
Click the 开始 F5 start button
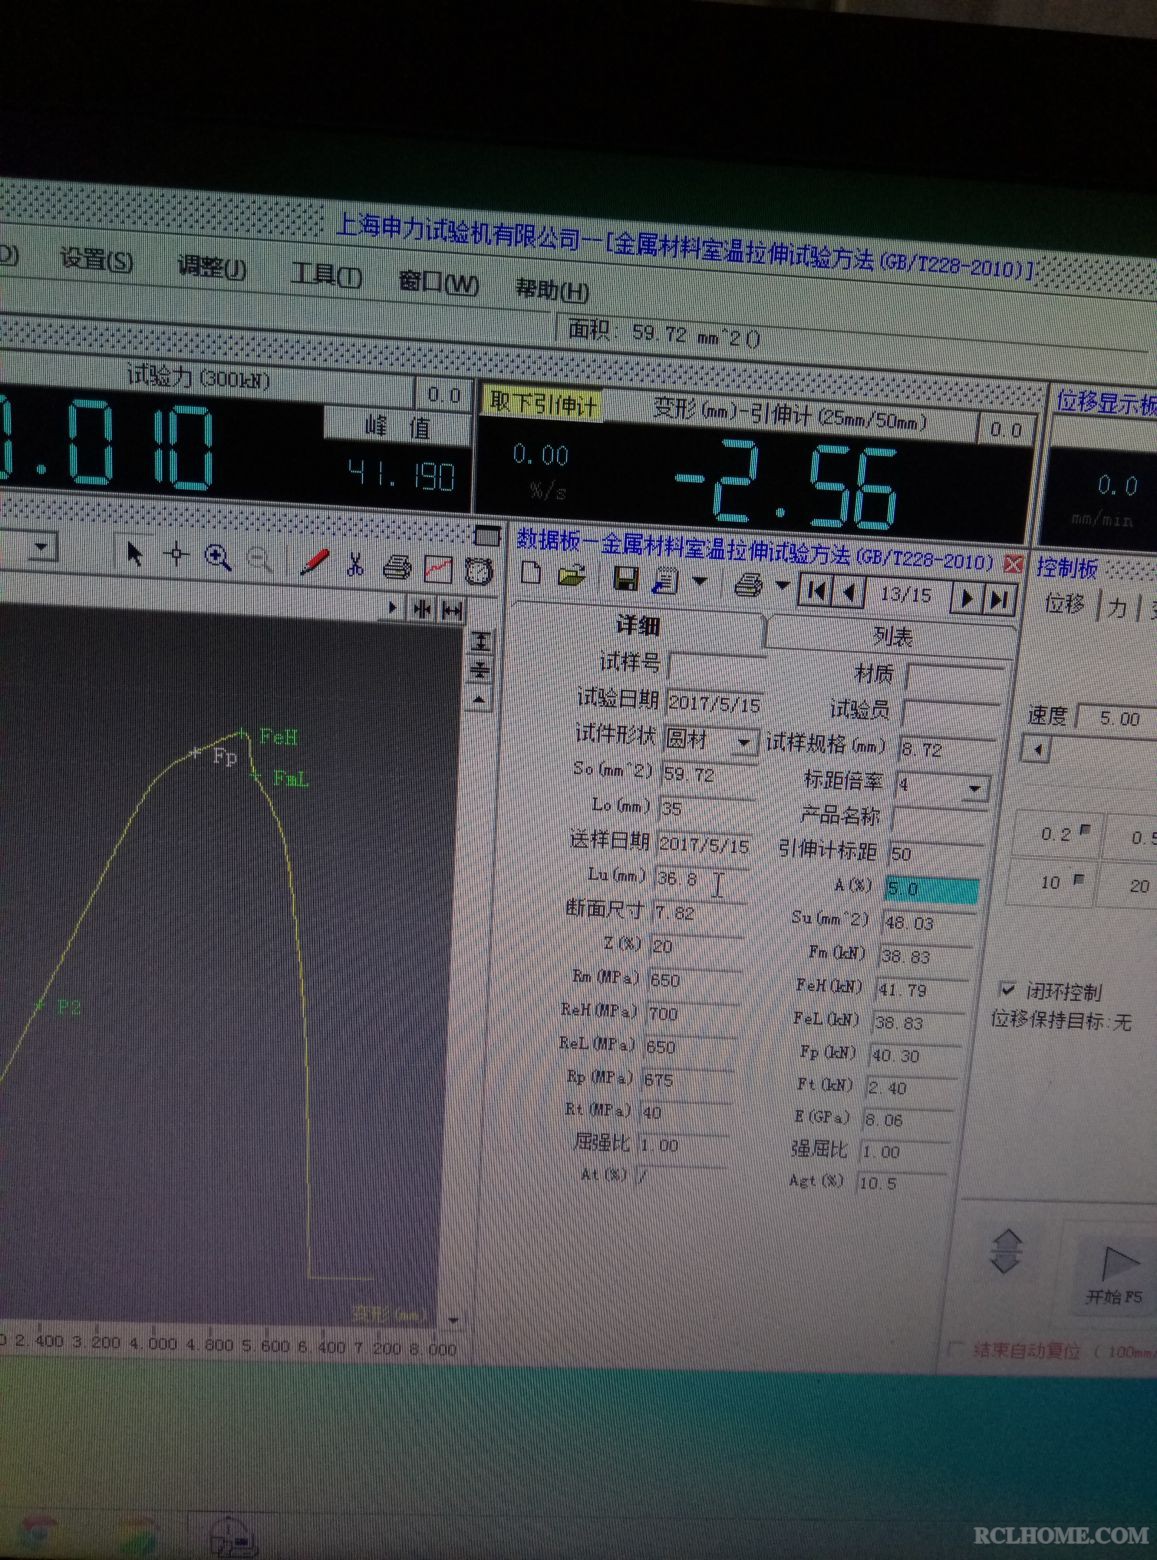(1114, 1275)
